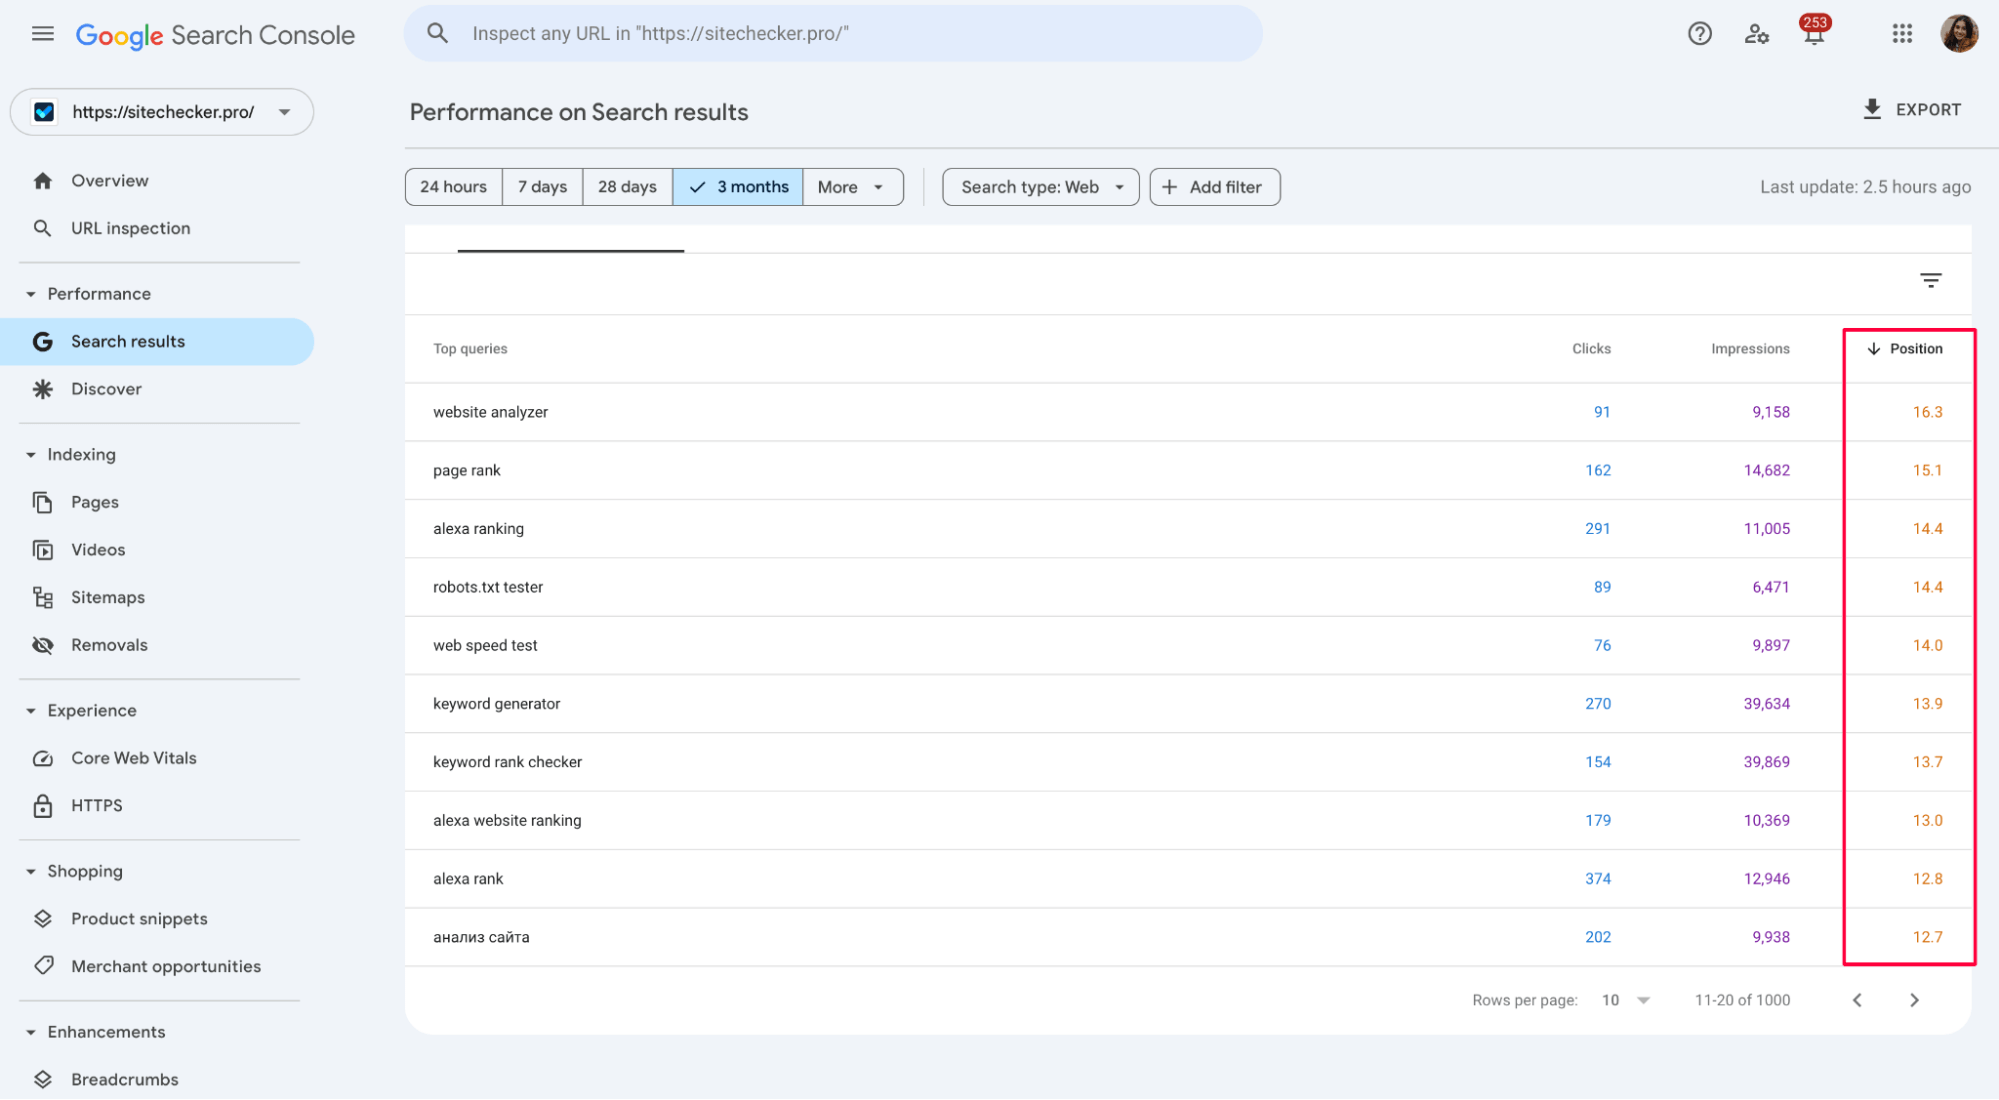Select the 3 months date range
Viewport: 1999px width, 1100px height.
click(x=738, y=187)
